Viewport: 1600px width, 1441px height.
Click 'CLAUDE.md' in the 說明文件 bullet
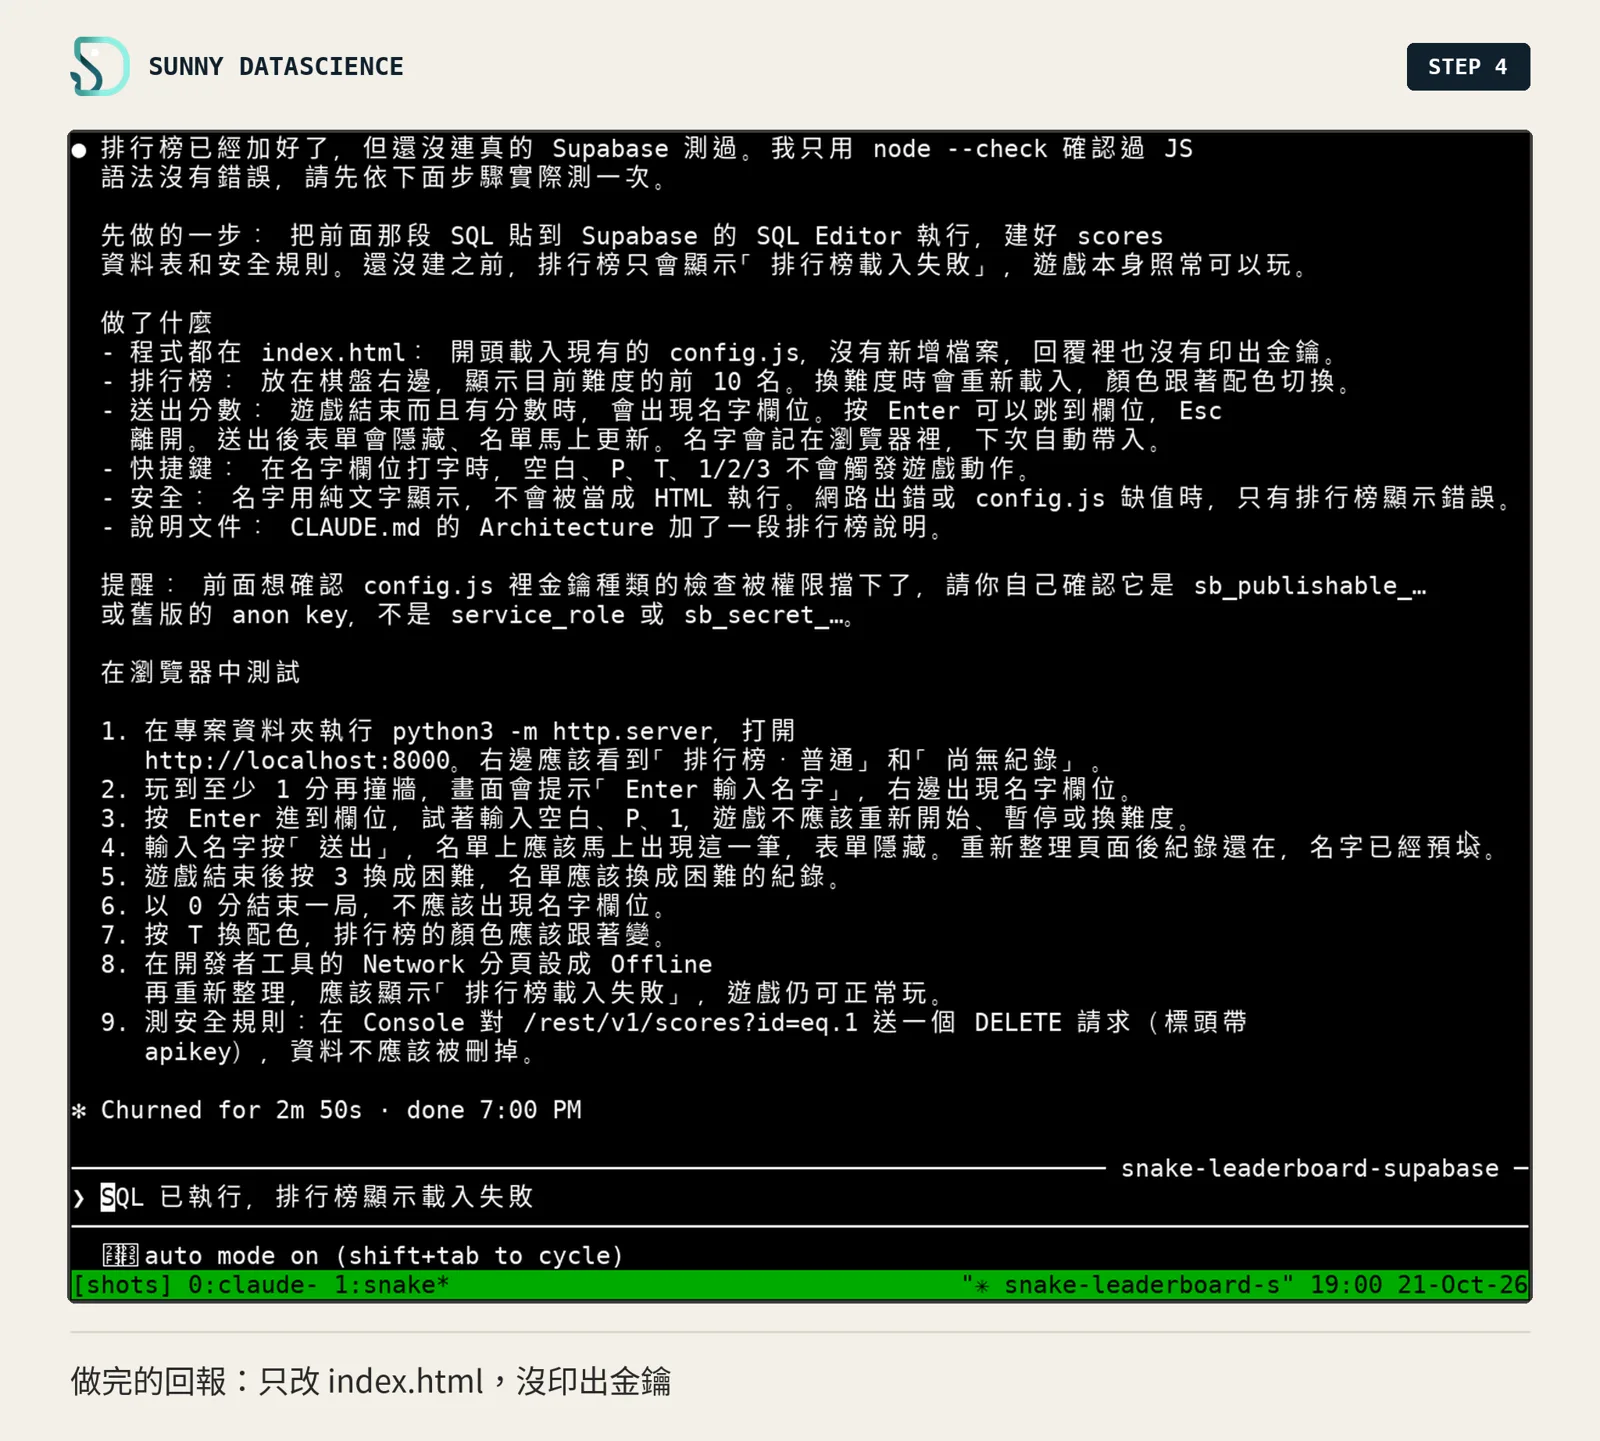[x=355, y=528]
